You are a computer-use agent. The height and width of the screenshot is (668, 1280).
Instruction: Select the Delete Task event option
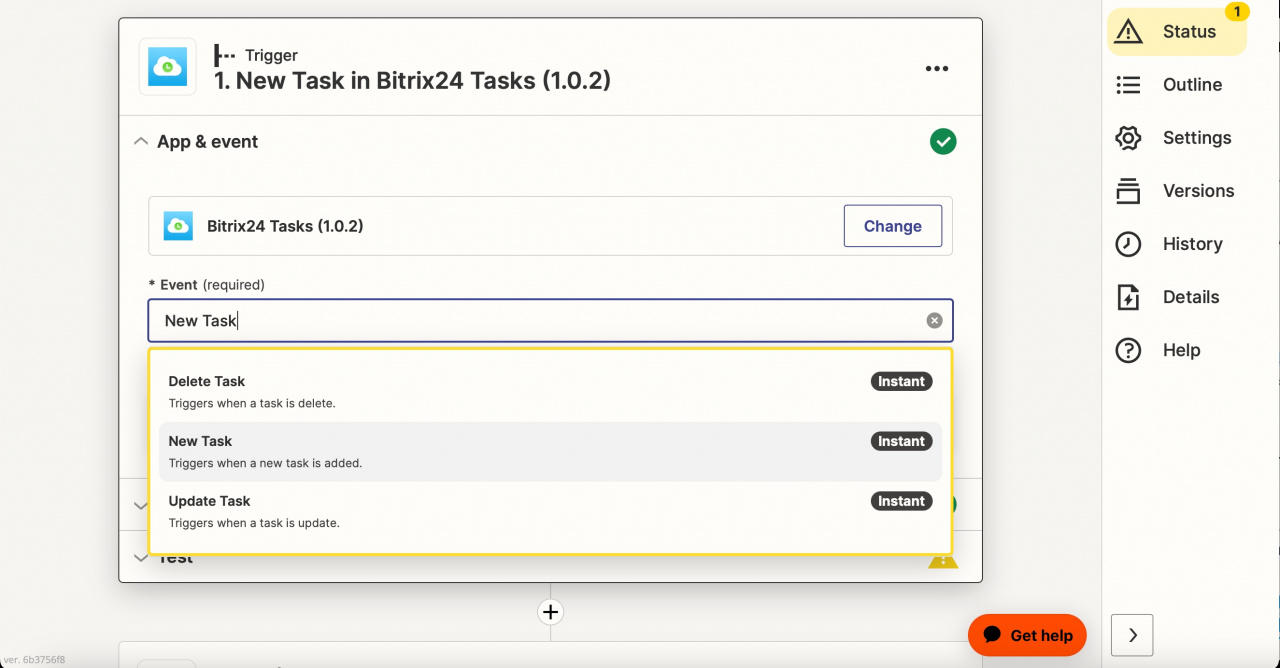[x=550, y=391]
